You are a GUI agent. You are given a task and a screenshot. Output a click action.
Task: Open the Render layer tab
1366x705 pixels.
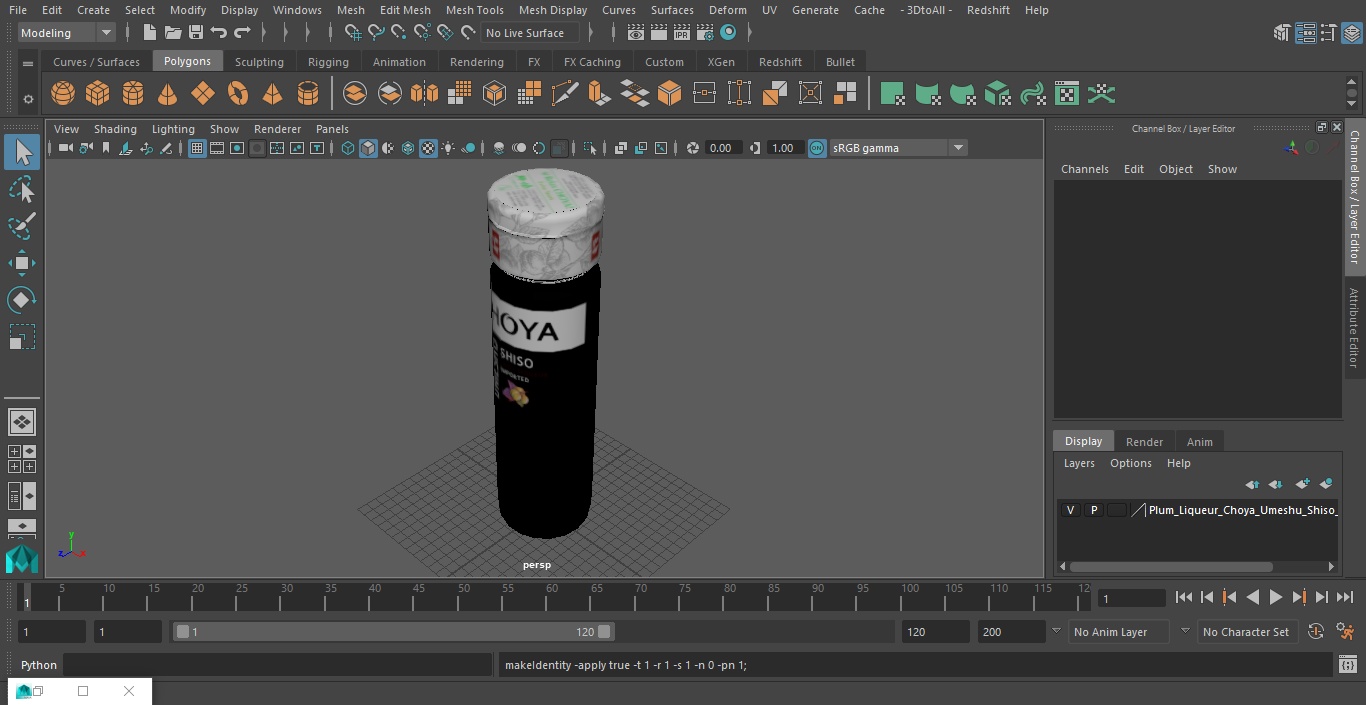[x=1144, y=442]
